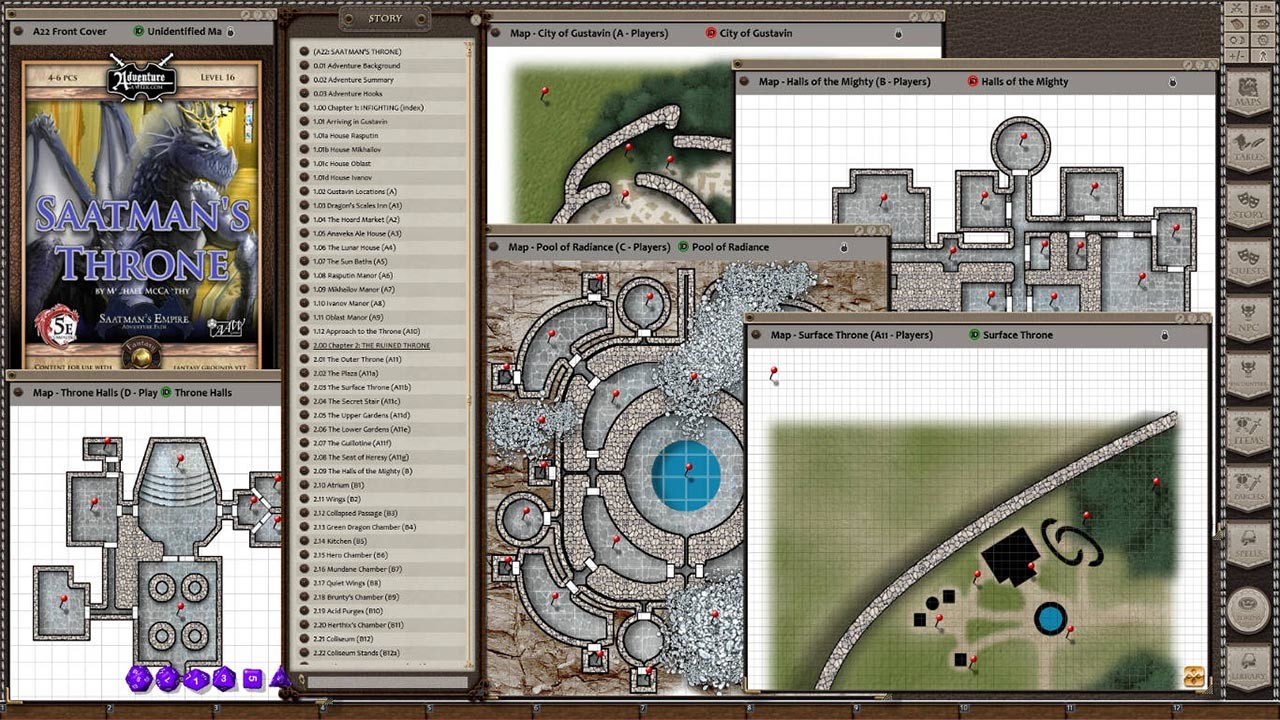Toggle lock on A22 Front Cover window
Viewport: 1280px width, 720px height.
pyautogui.click(x=232, y=32)
